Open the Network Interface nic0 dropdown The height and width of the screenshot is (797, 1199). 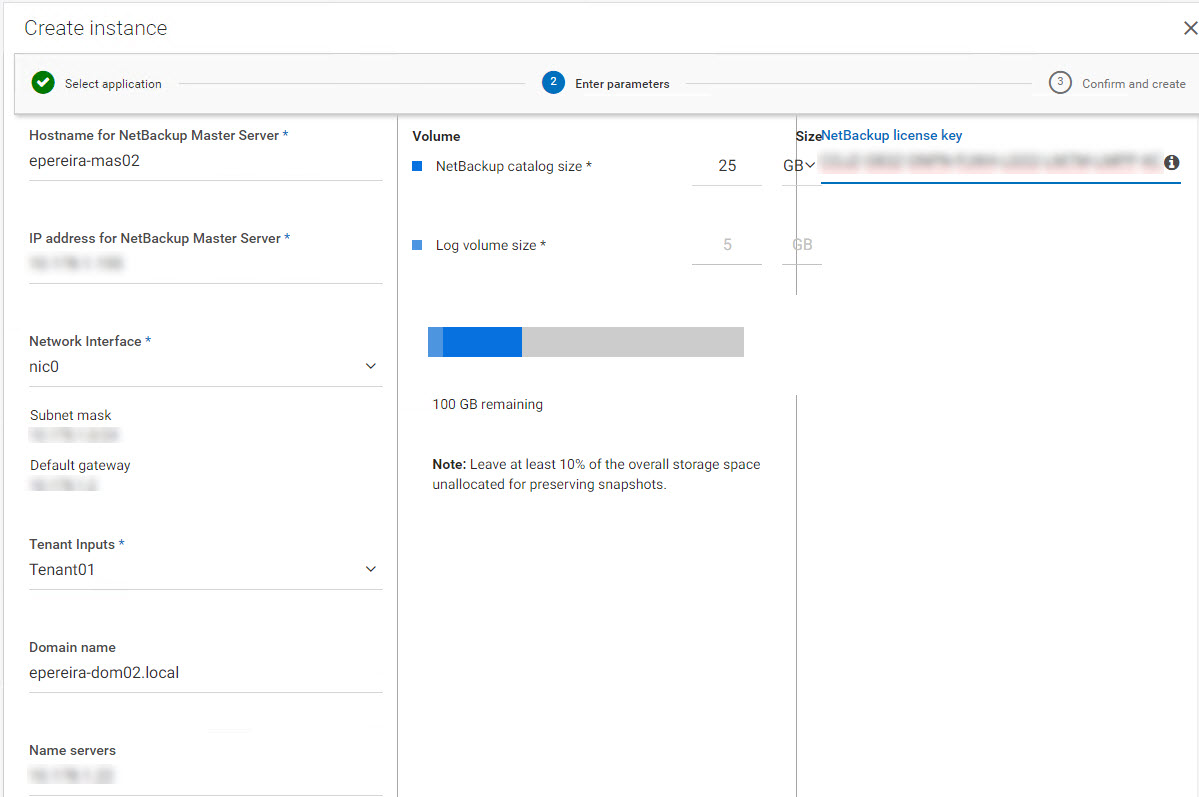pyautogui.click(x=205, y=366)
